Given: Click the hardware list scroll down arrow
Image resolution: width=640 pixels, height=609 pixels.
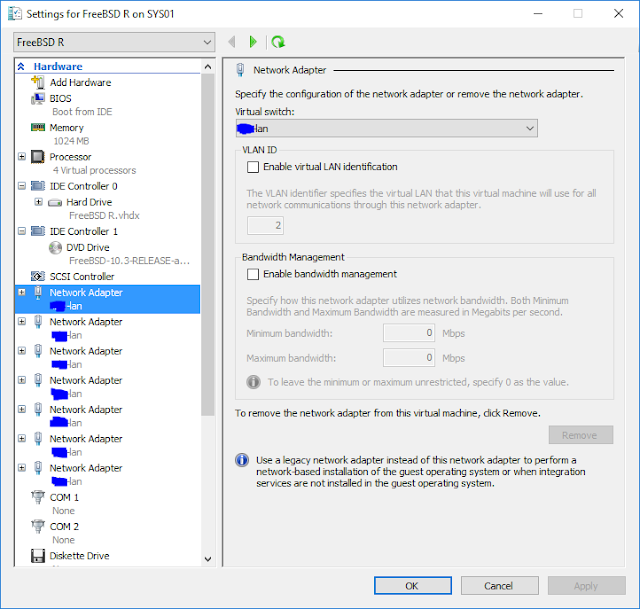Looking at the screenshot, I should (208, 559).
